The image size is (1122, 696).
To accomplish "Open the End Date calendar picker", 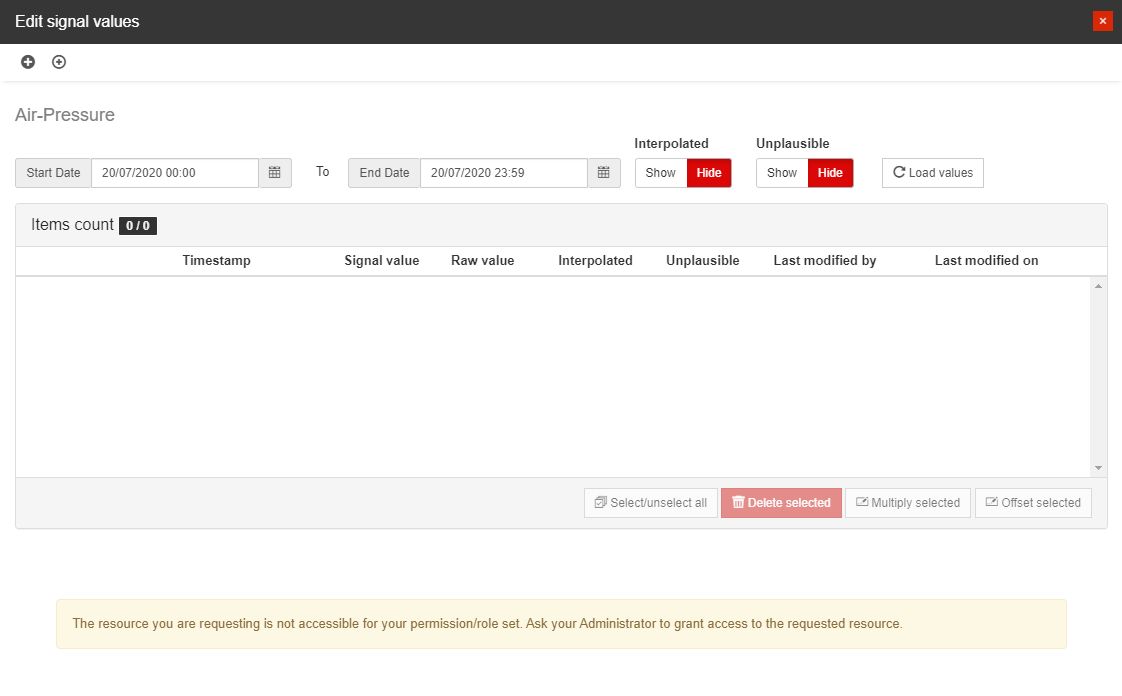I will 603,173.
